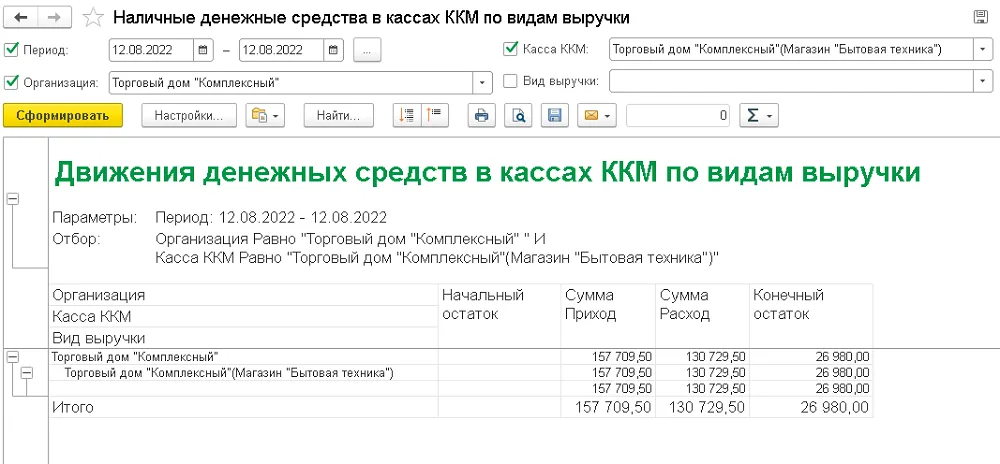Open calendar for period start date
The height and width of the screenshot is (464, 1000).
pos(202,50)
